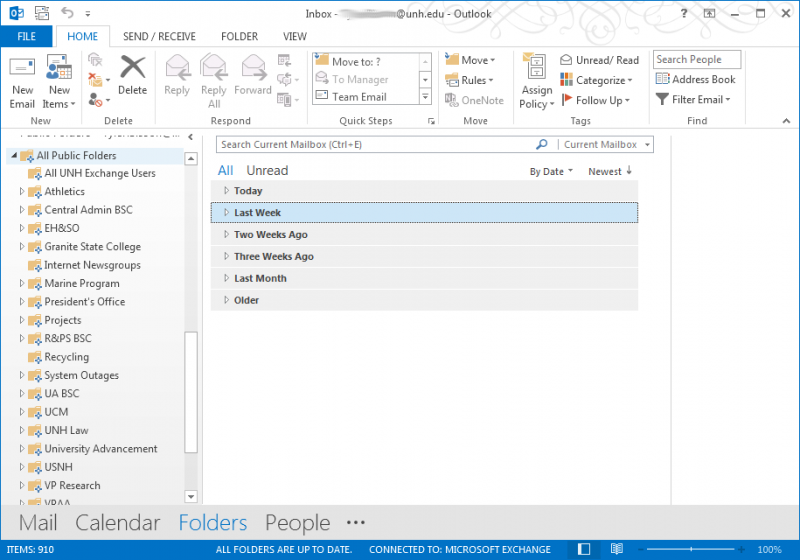Expand the Quick Steps gallery

pos(426,96)
